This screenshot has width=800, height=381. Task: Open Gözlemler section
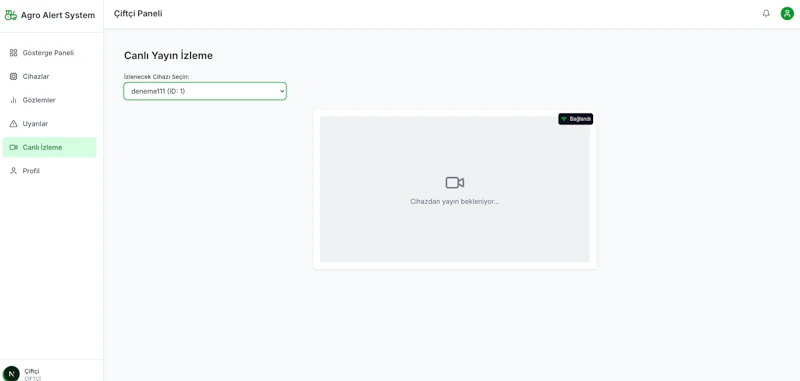(49, 100)
